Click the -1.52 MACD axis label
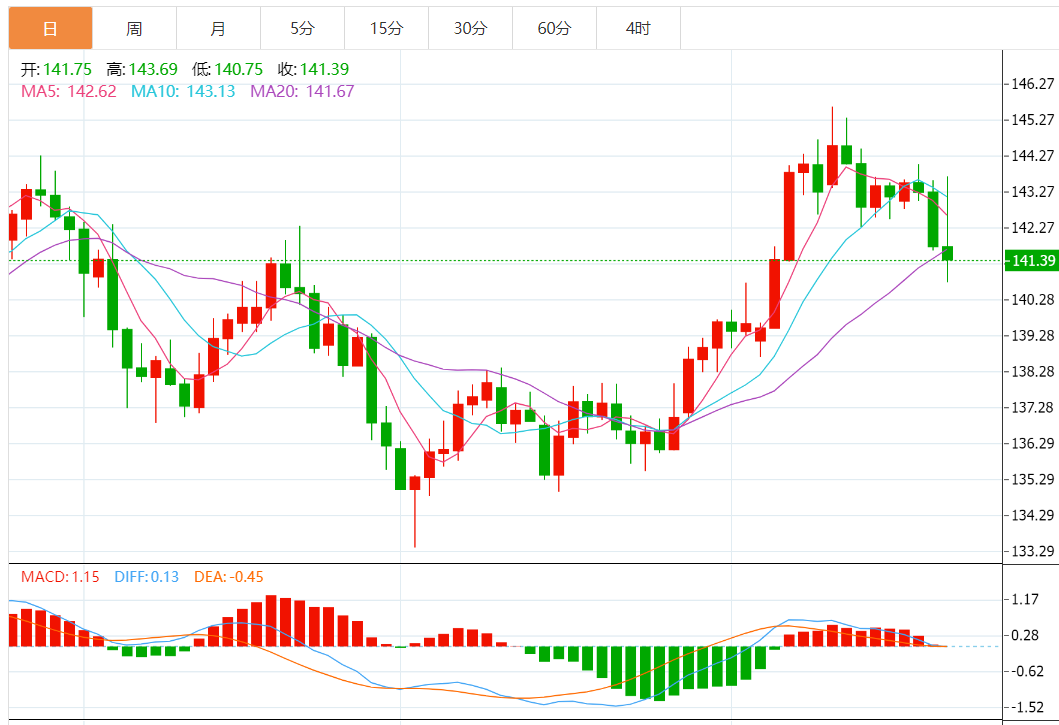 click(1027, 707)
